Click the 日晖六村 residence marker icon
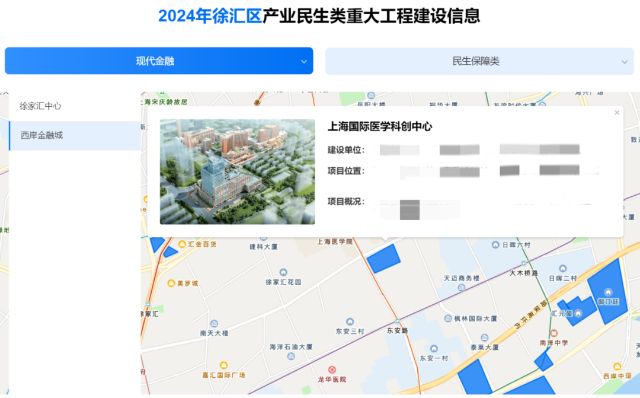The height and width of the screenshot is (398, 640). coord(495,245)
